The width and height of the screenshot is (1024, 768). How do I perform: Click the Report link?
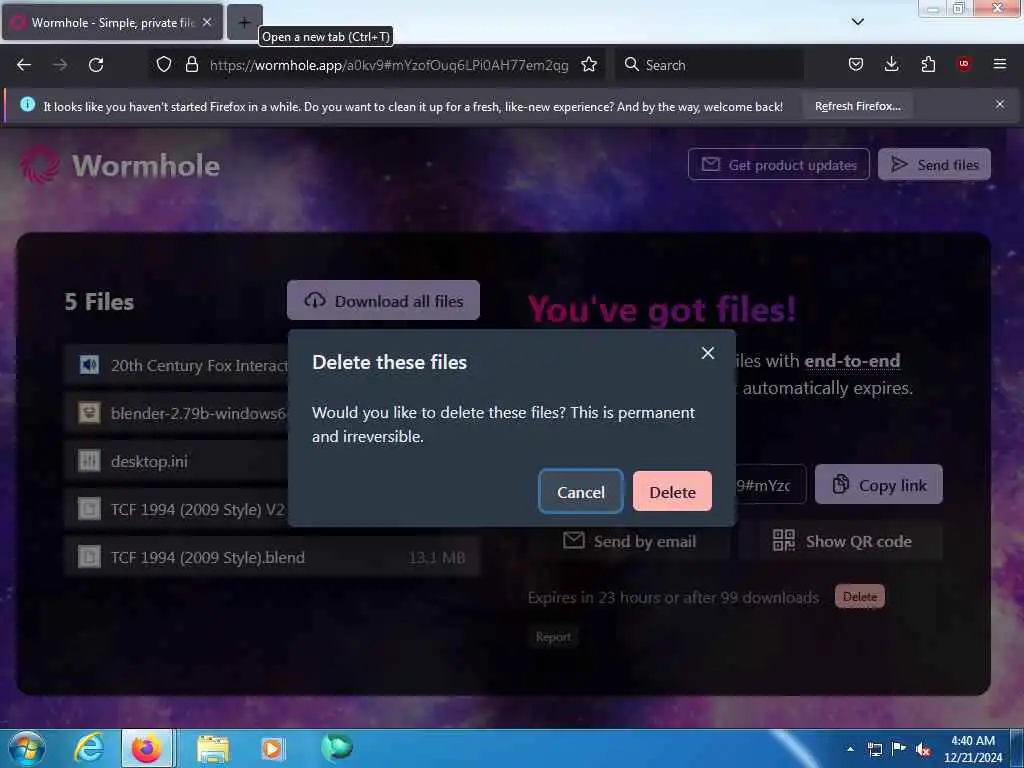point(553,637)
